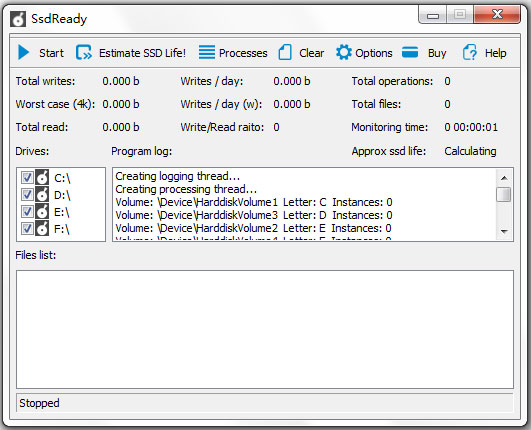The width and height of the screenshot is (531, 430).
Task: Toggle the F:\ drive checkbox
Action: (x=27, y=229)
